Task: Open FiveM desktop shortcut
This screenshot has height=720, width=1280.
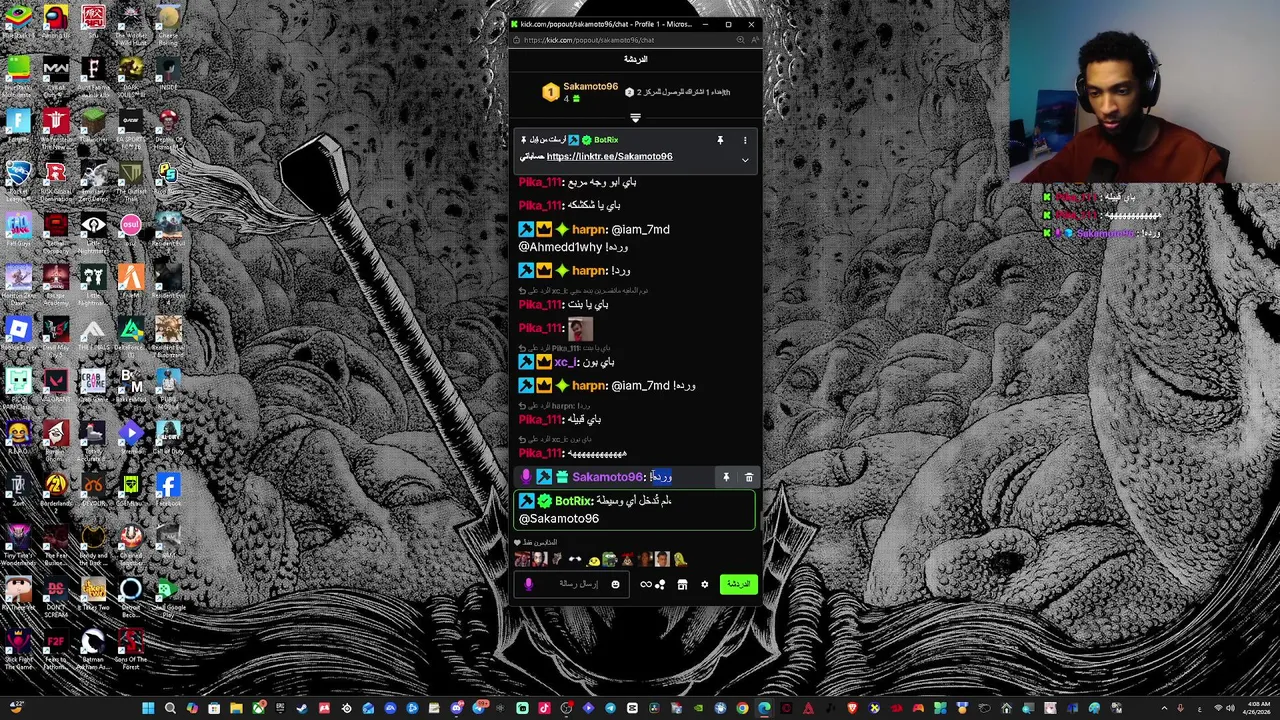Action: coord(131,282)
